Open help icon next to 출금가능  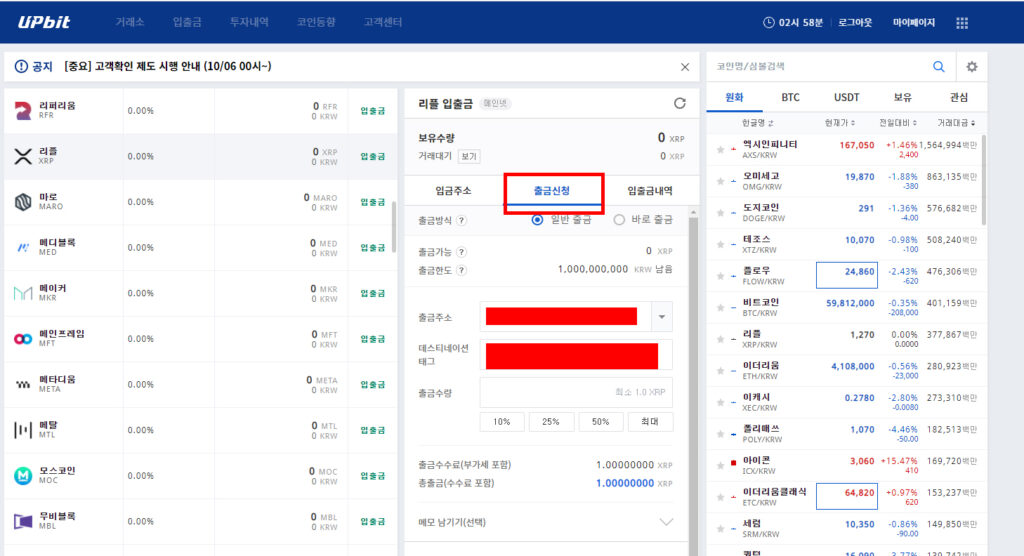coord(461,252)
